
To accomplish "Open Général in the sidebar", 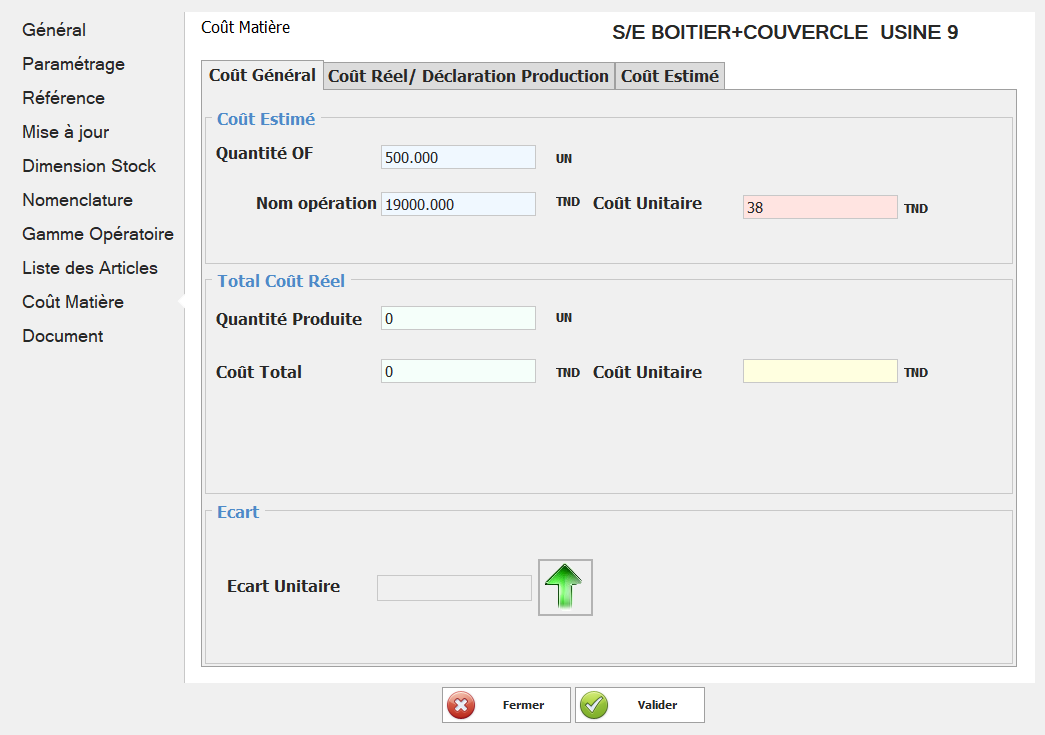I will pyautogui.click(x=54, y=30).
